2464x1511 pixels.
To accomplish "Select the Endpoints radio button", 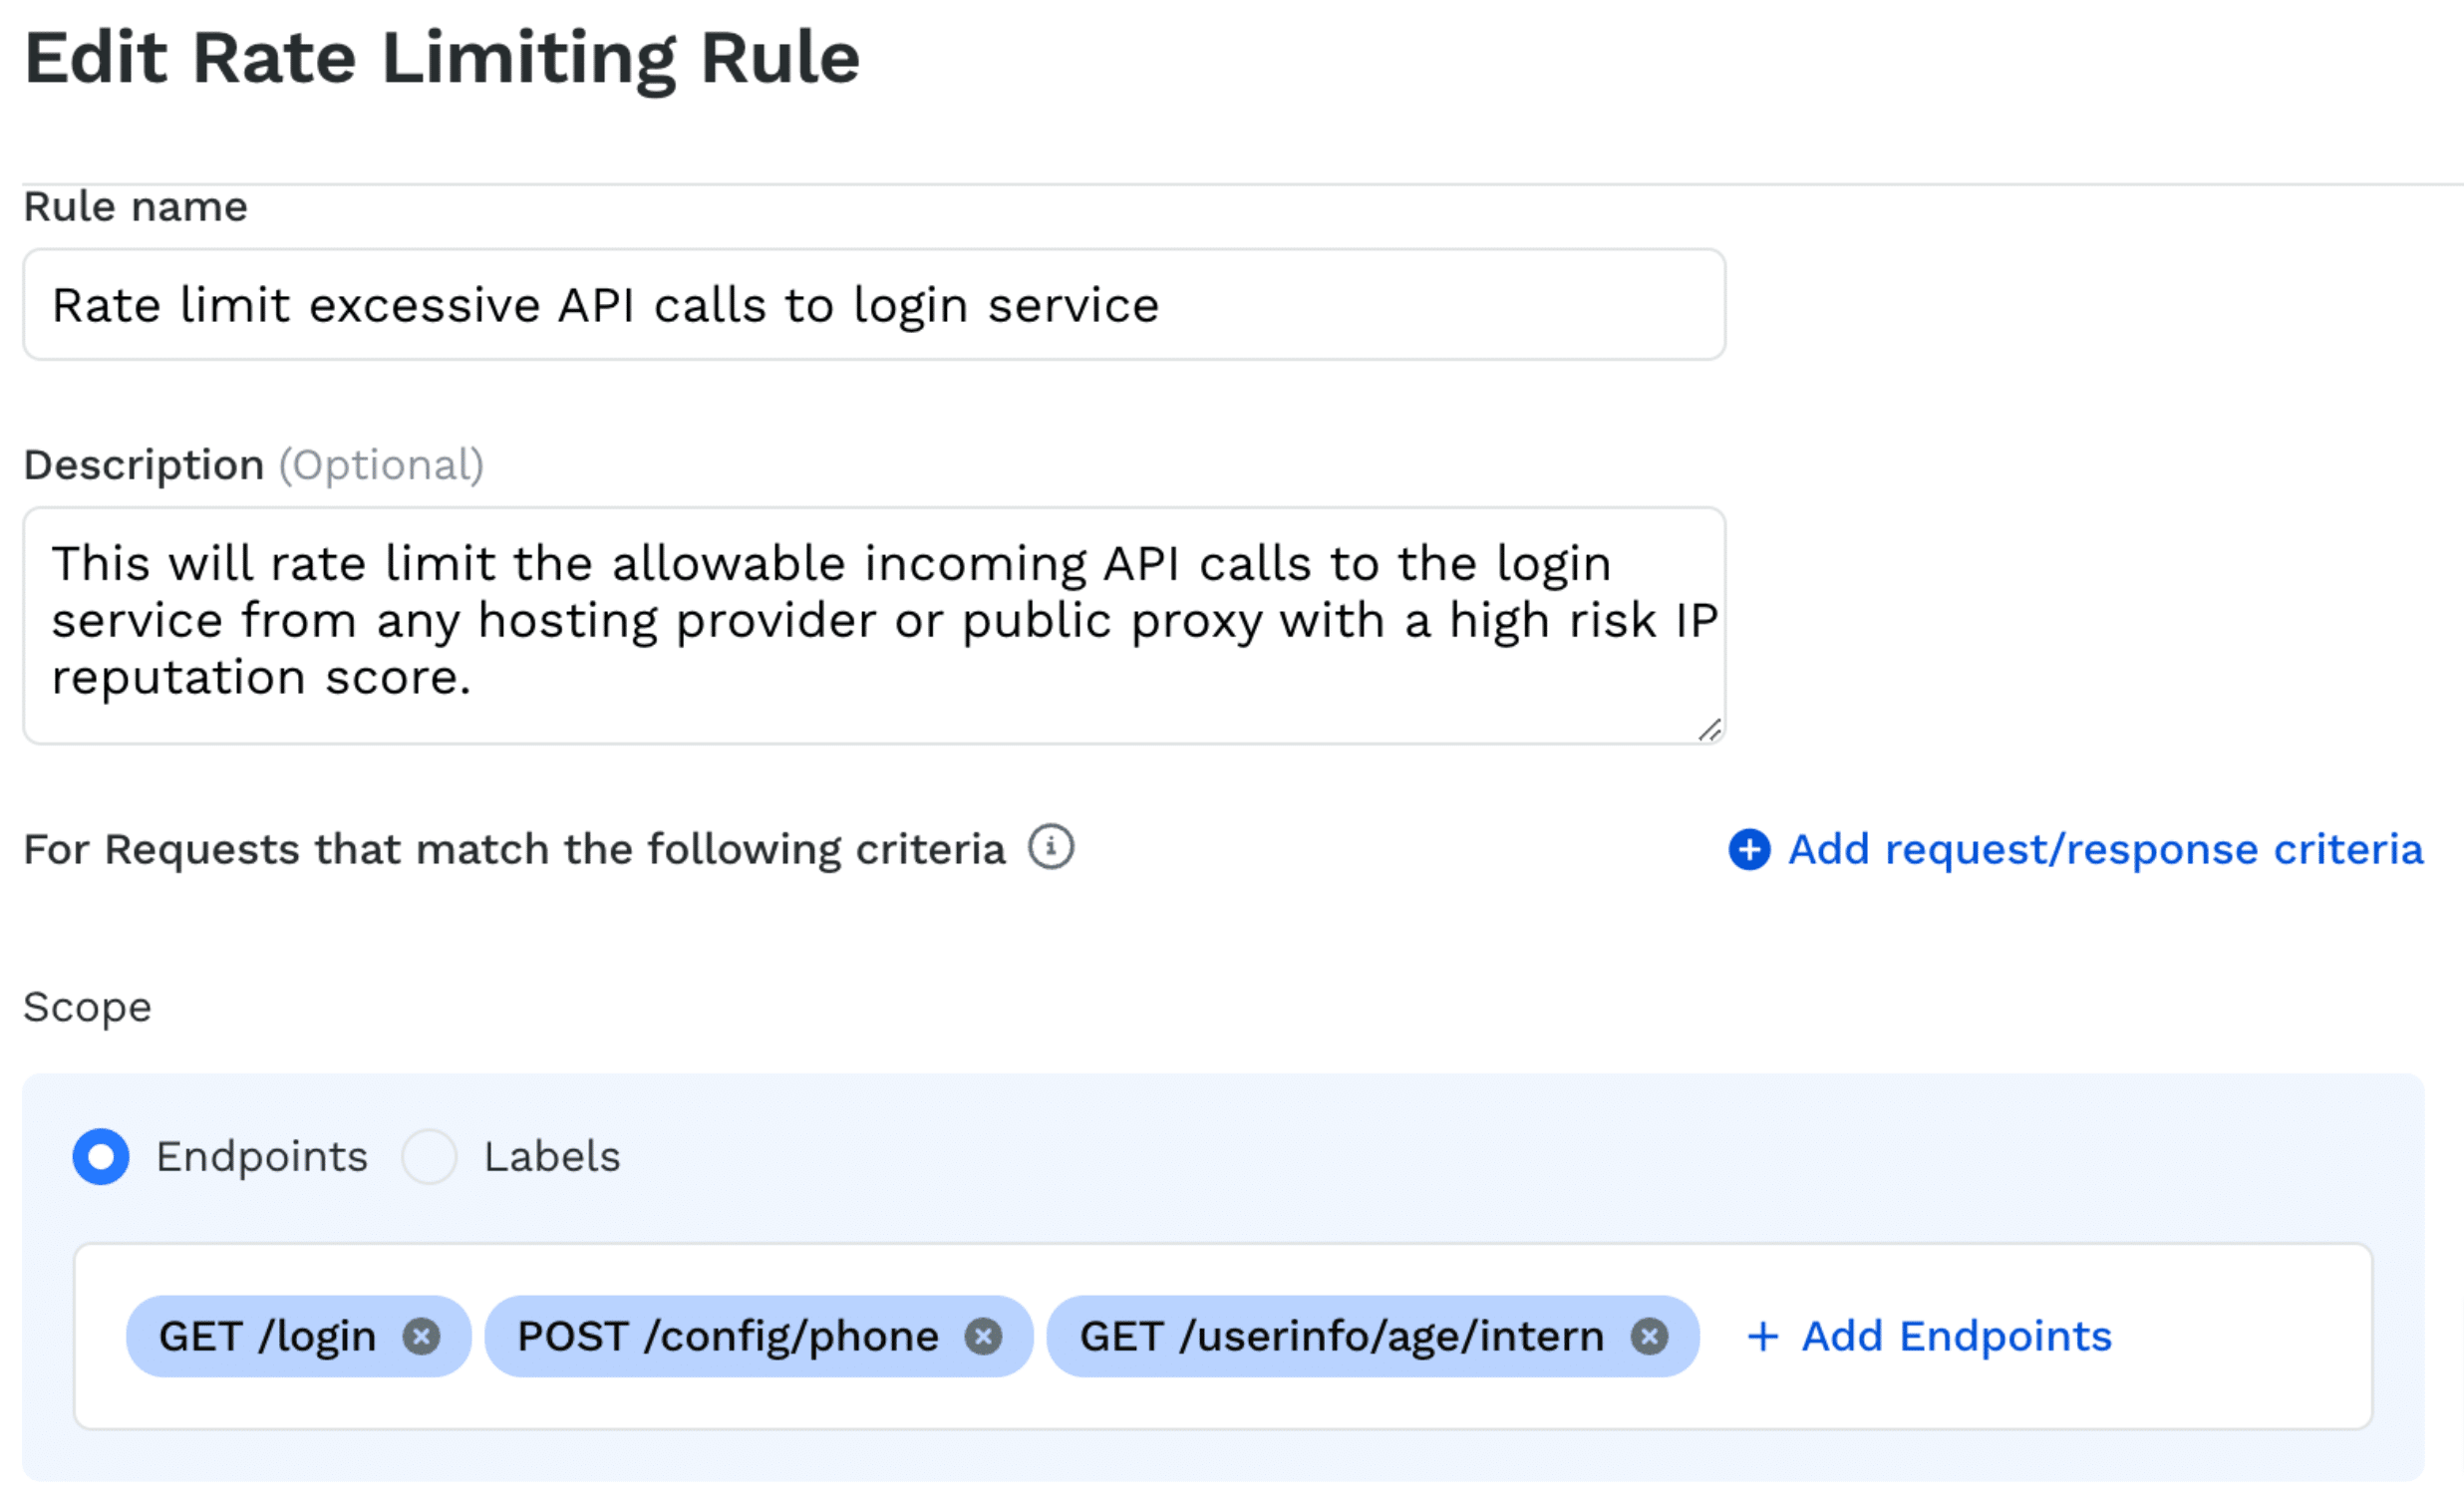I will [101, 1156].
